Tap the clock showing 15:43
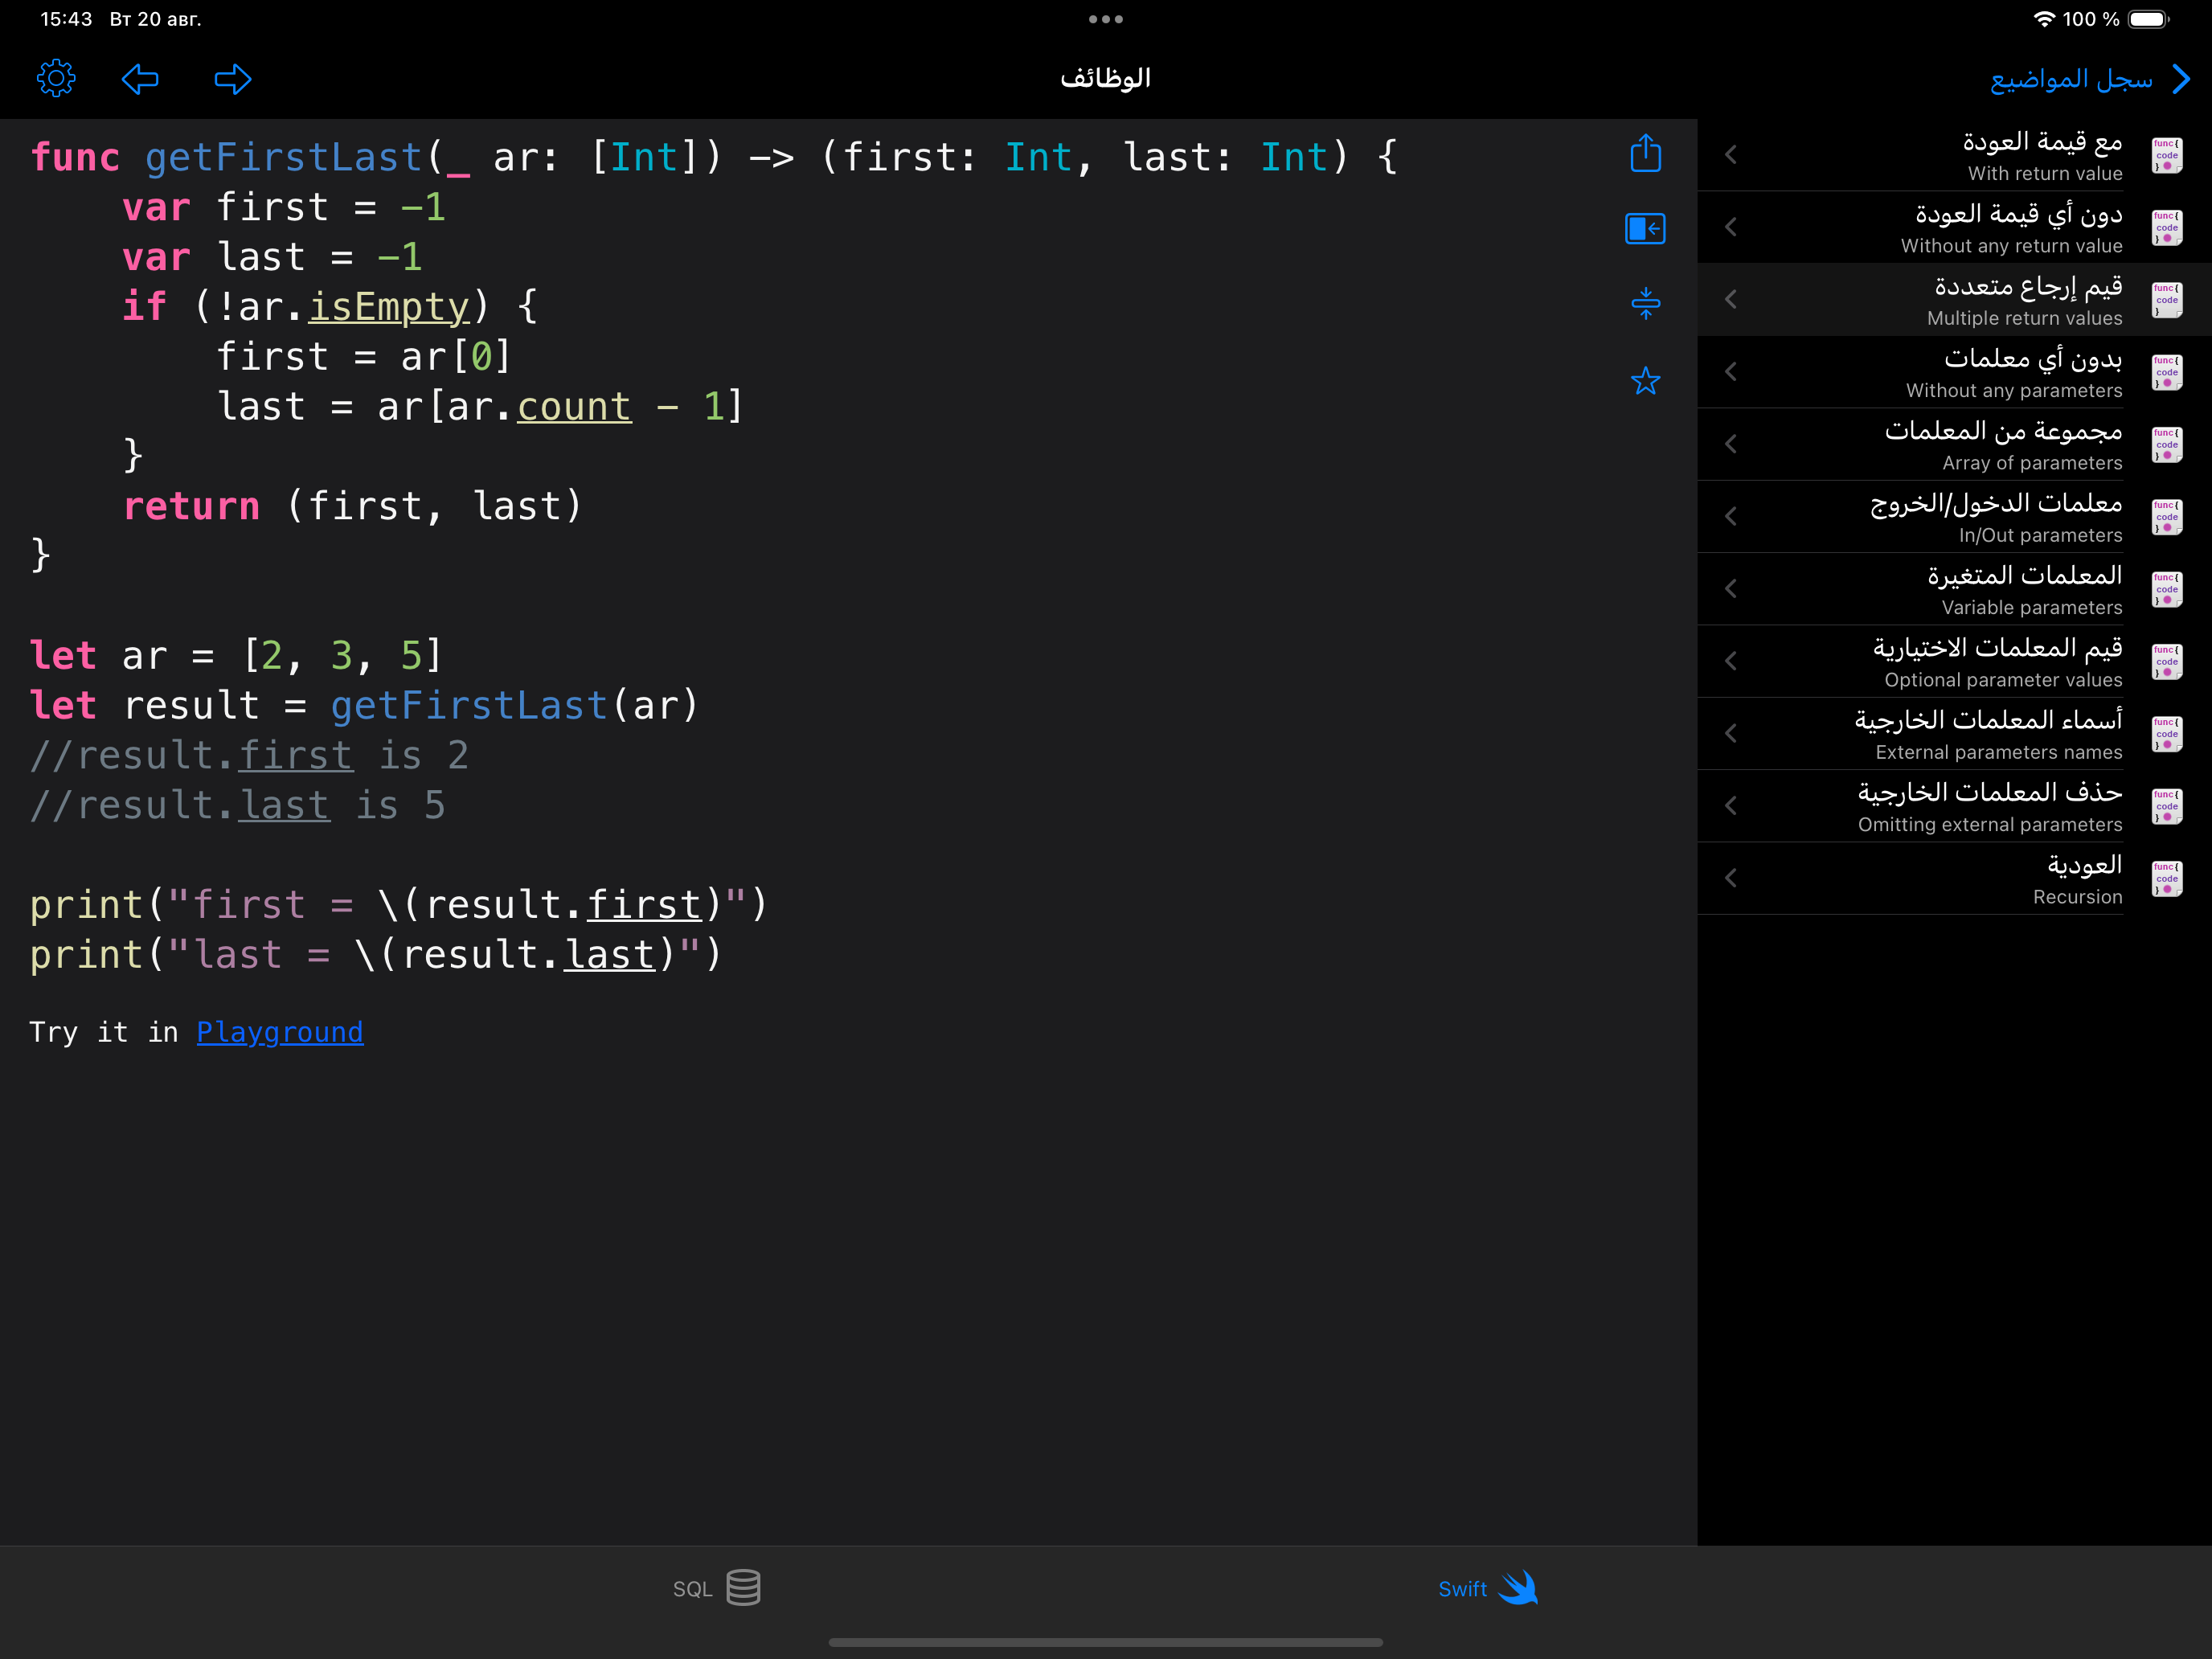Image resolution: width=2212 pixels, height=1659 pixels. [66, 19]
